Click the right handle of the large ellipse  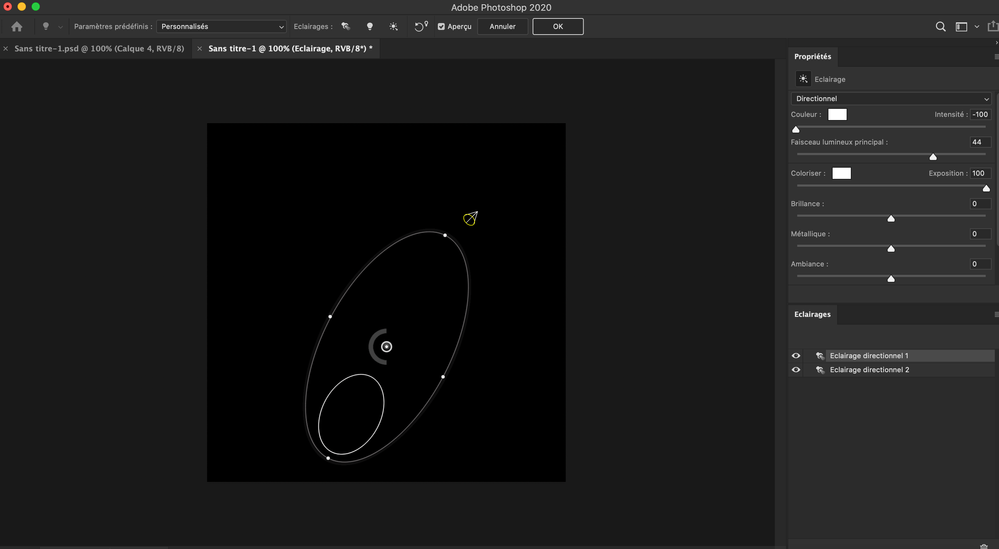(443, 377)
